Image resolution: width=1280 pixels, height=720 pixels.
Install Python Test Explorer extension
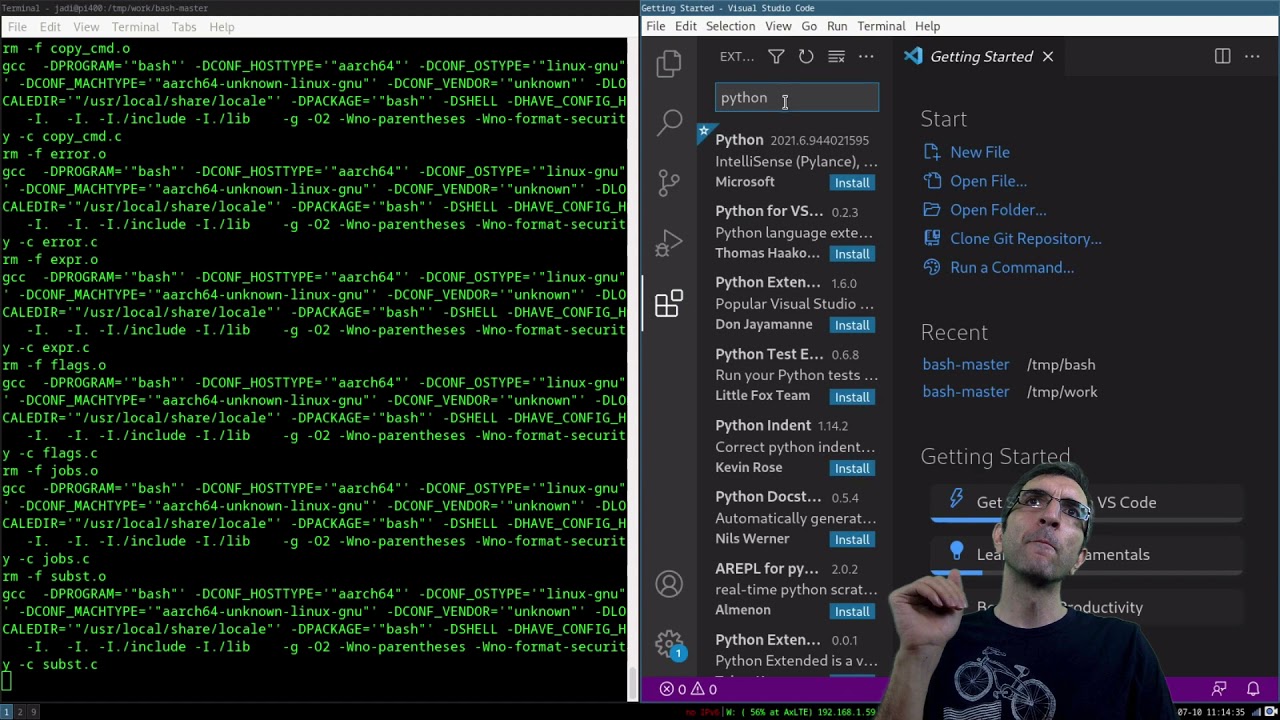[x=852, y=397]
